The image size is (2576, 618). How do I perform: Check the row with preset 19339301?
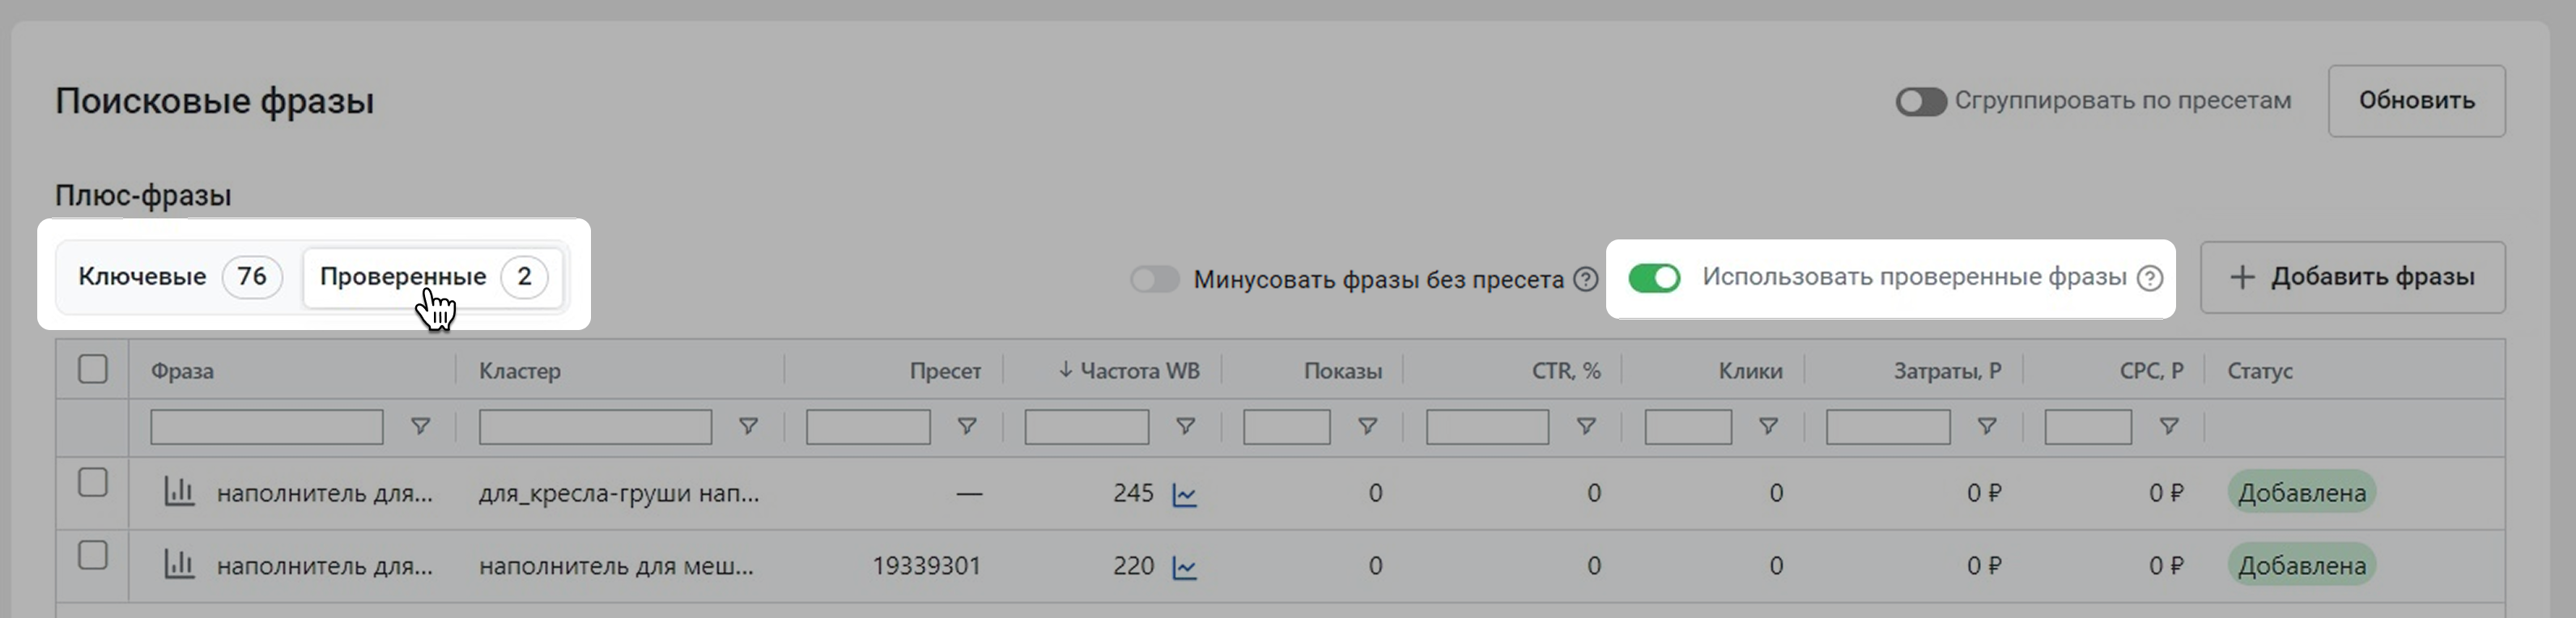pos(93,555)
